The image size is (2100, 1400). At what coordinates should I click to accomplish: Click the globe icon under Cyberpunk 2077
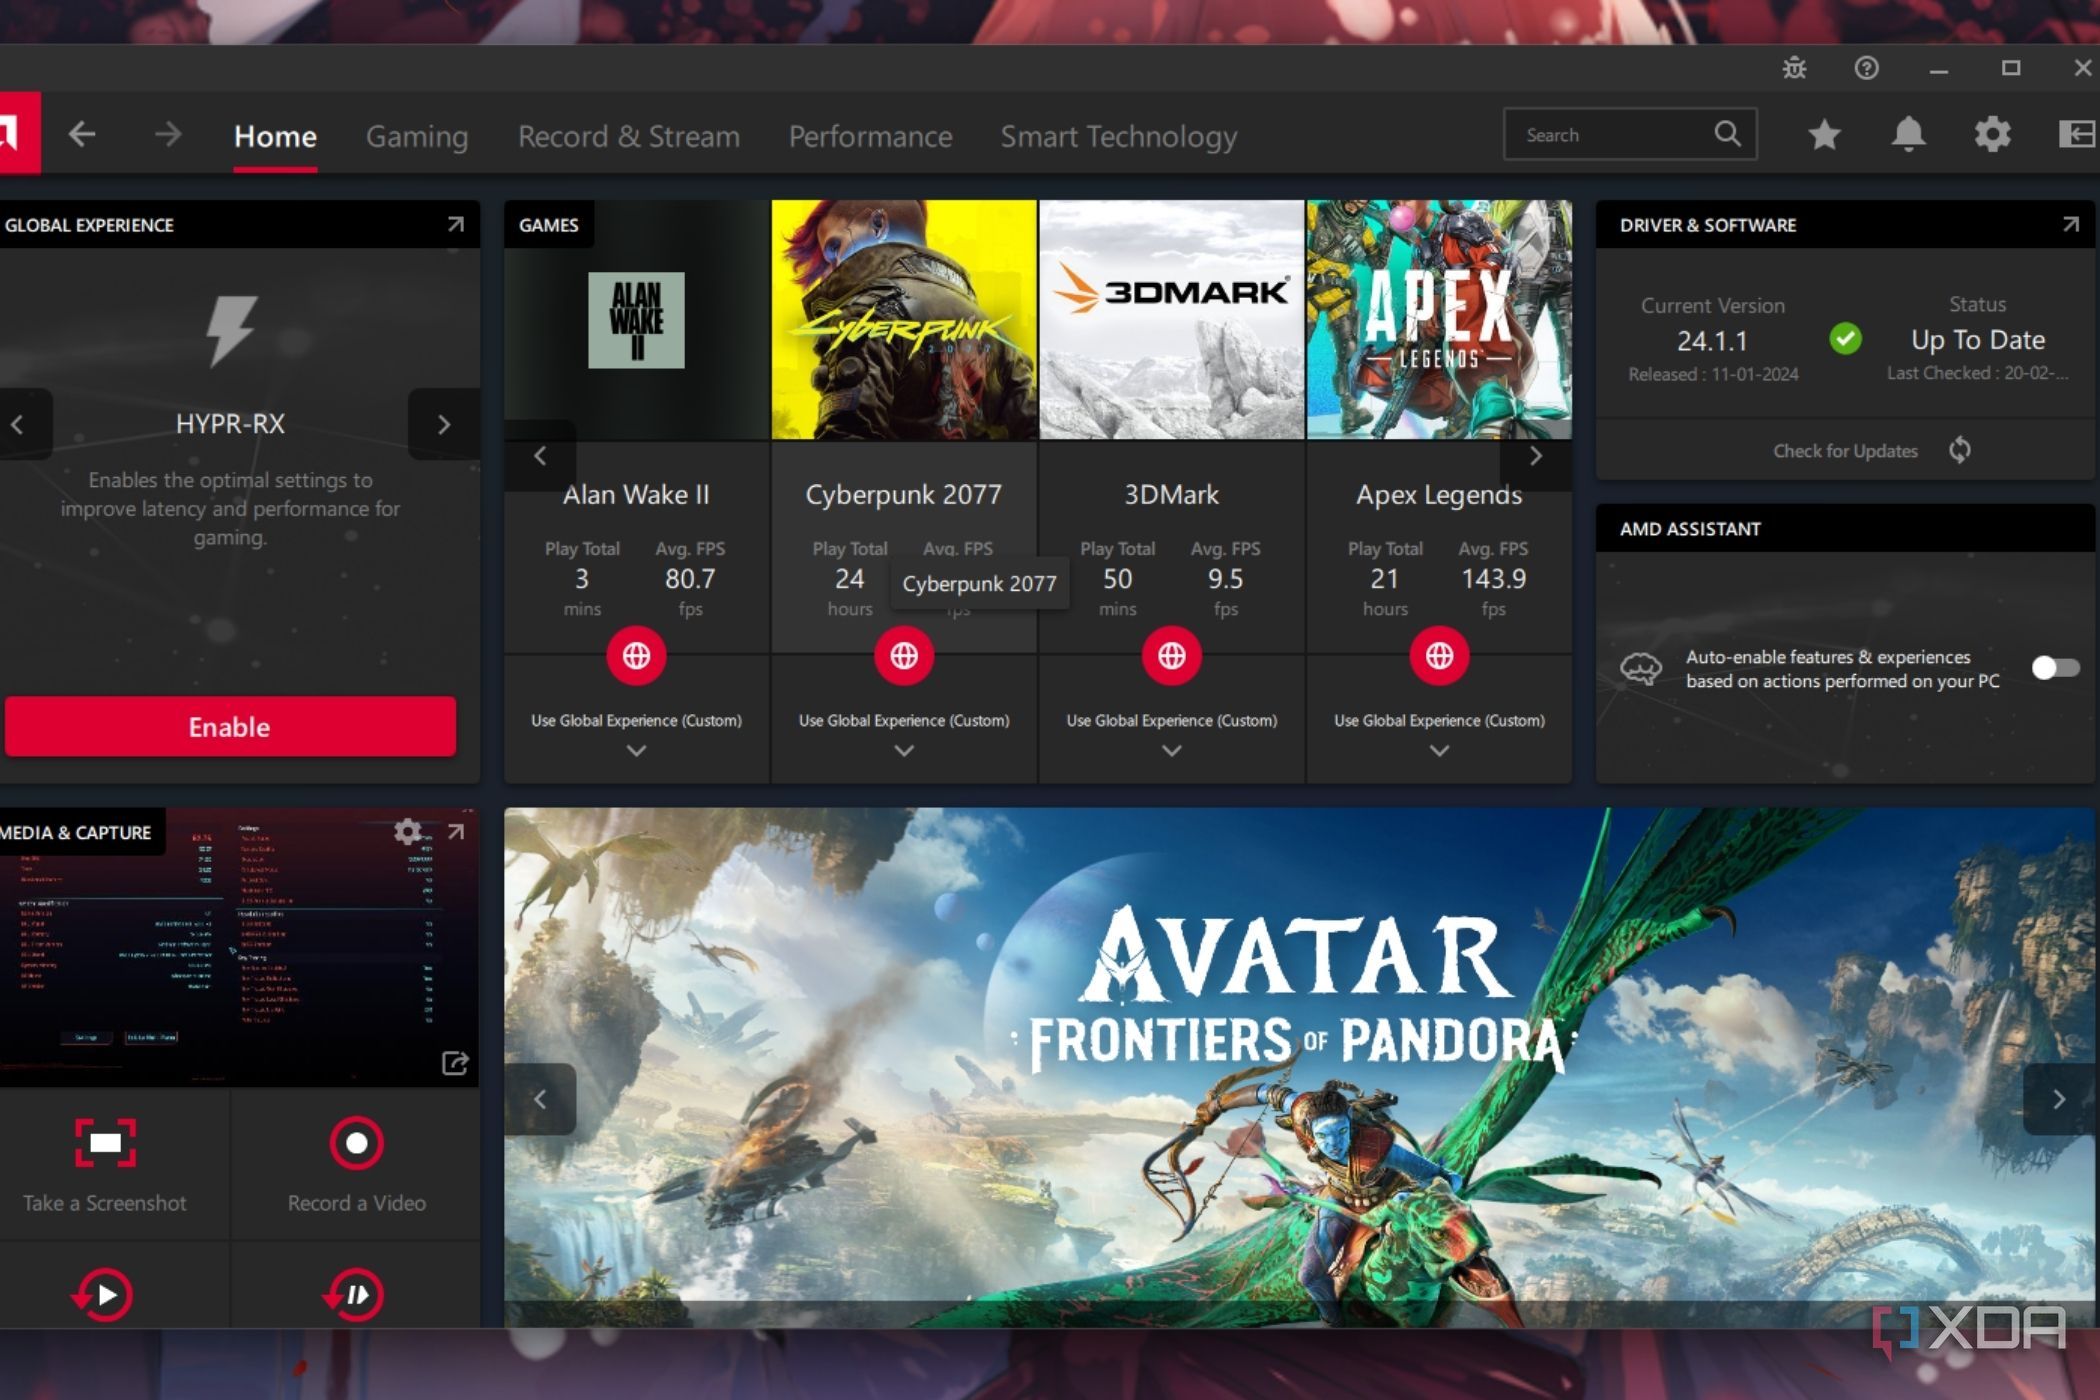(904, 656)
